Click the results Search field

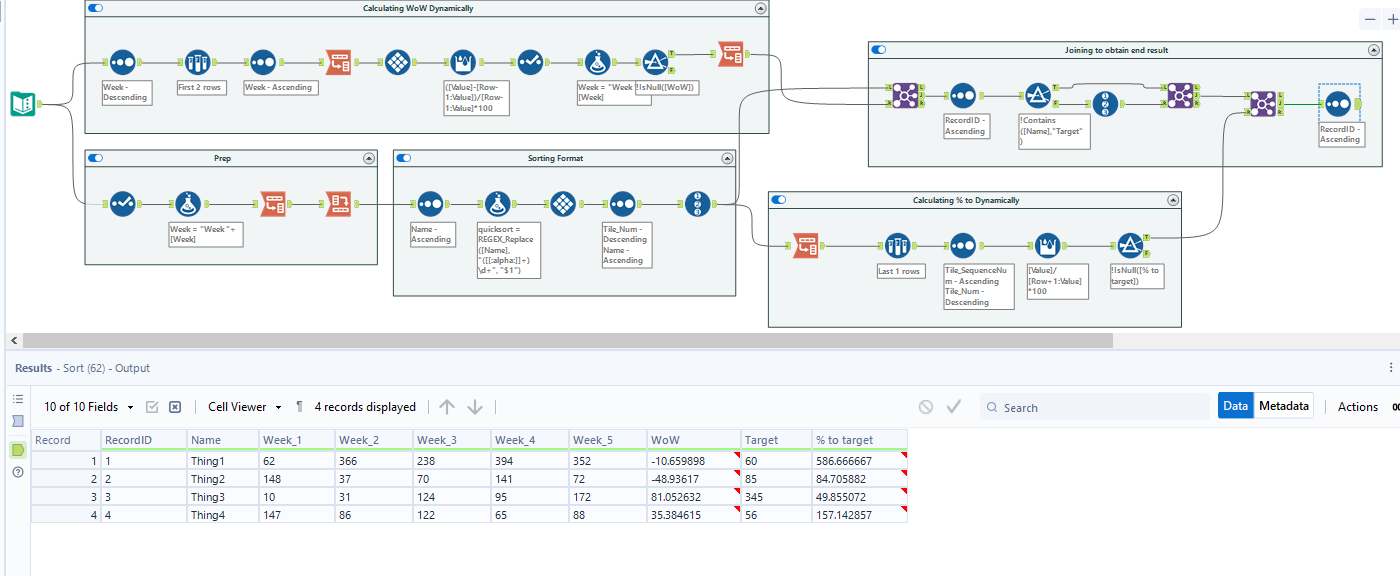point(1100,408)
